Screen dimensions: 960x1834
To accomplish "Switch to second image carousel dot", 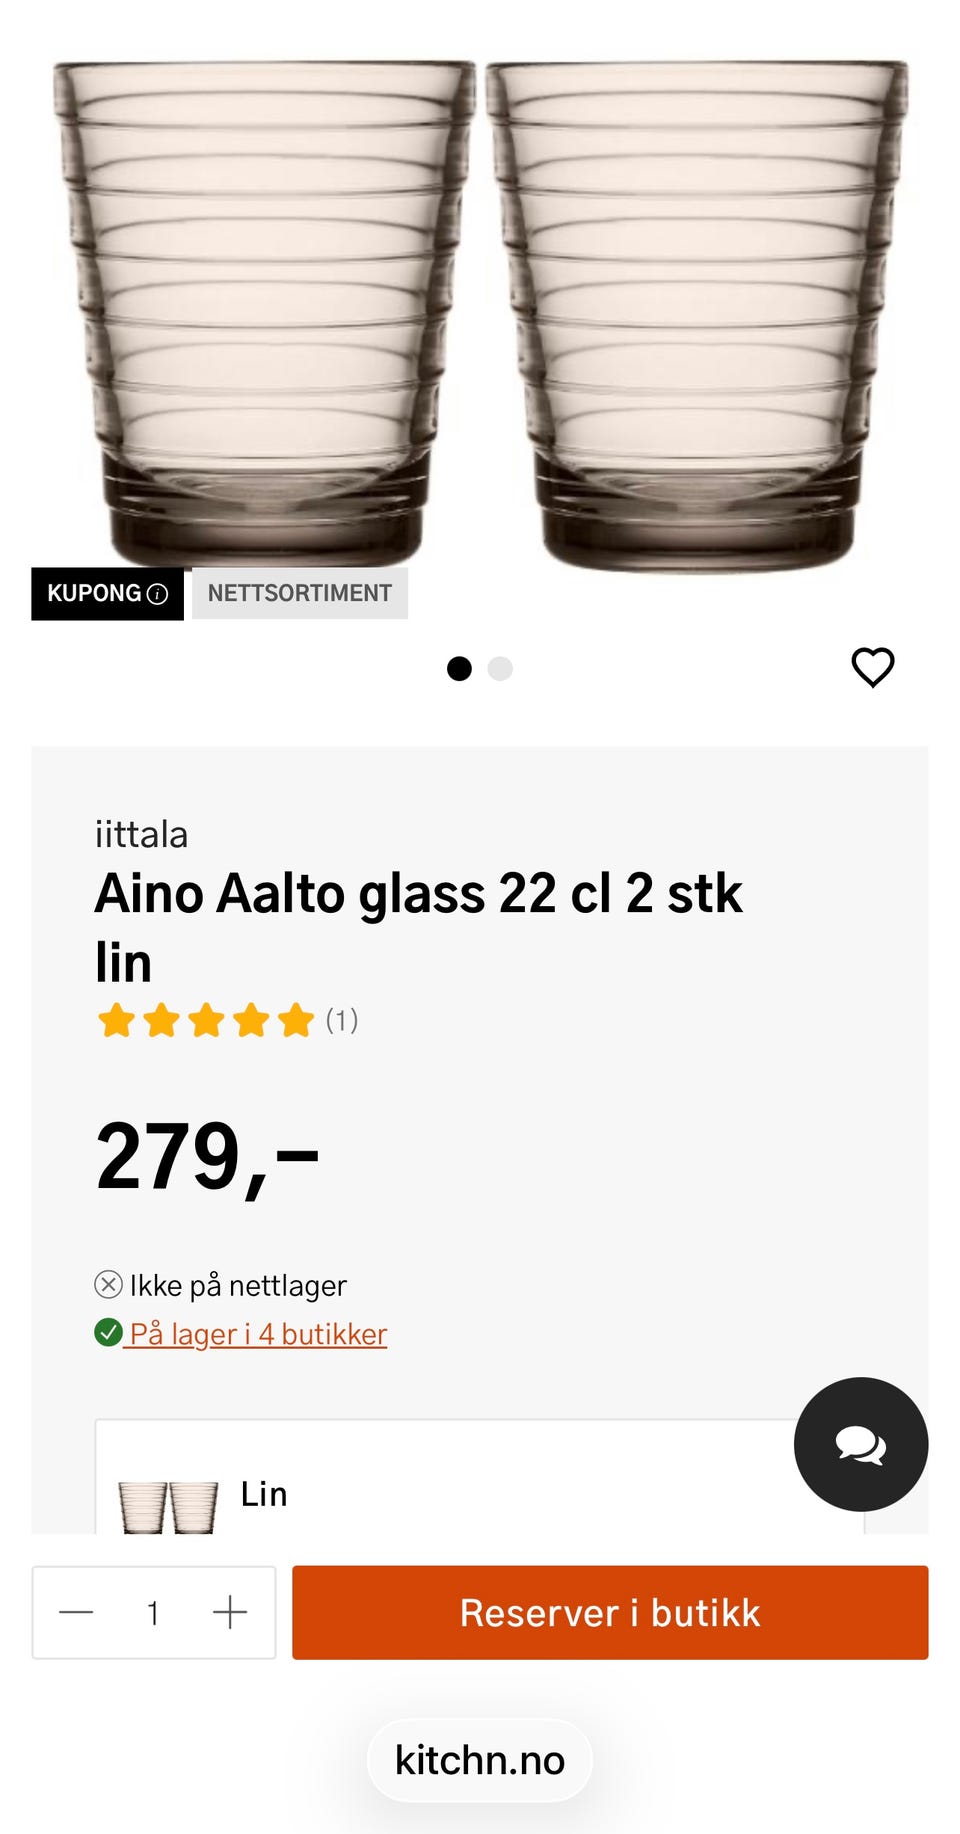I will tap(500, 668).
